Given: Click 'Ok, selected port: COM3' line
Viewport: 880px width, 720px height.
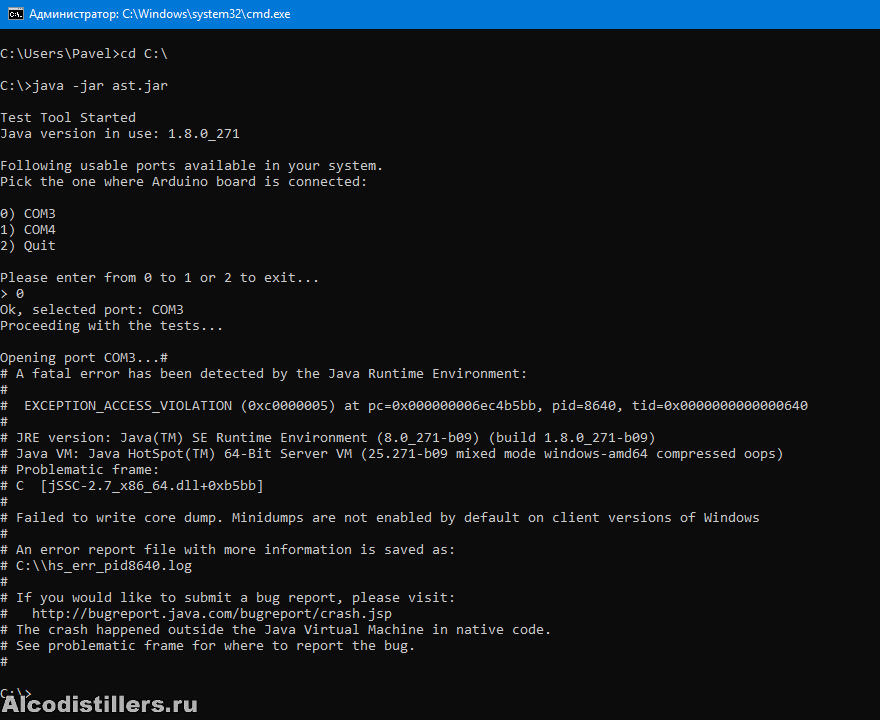Looking at the screenshot, I should pyautogui.click(x=92, y=310).
